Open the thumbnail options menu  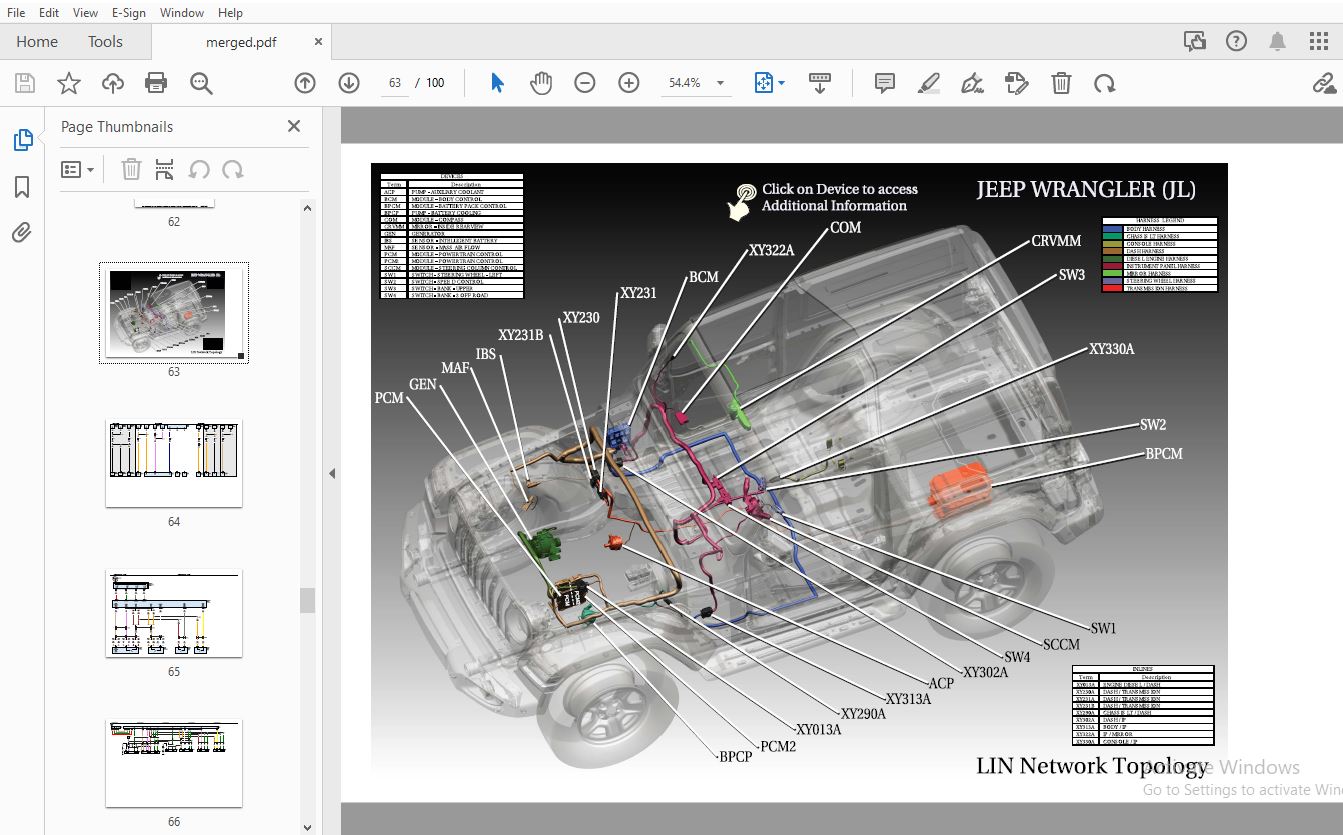[x=77, y=169]
